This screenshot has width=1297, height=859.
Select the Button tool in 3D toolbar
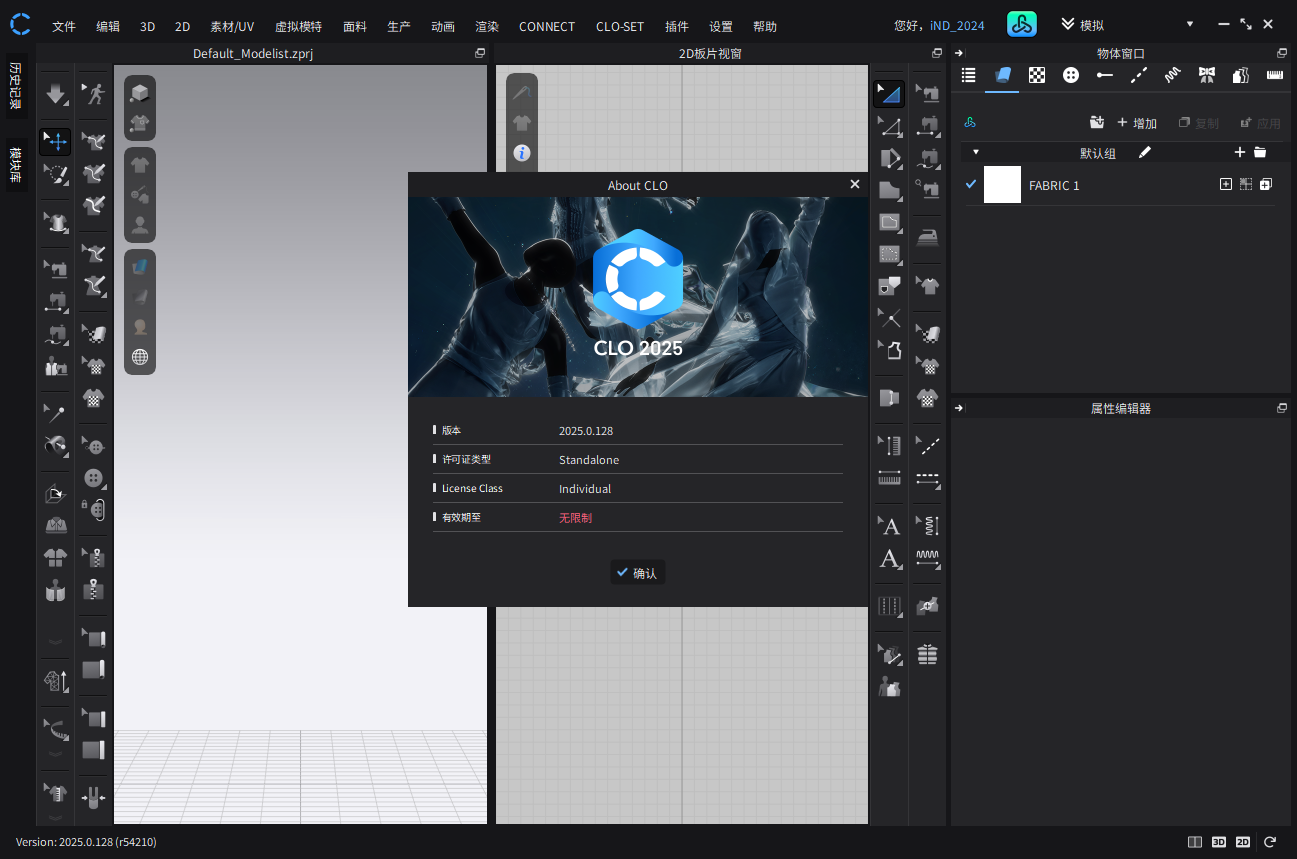click(x=94, y=478)
